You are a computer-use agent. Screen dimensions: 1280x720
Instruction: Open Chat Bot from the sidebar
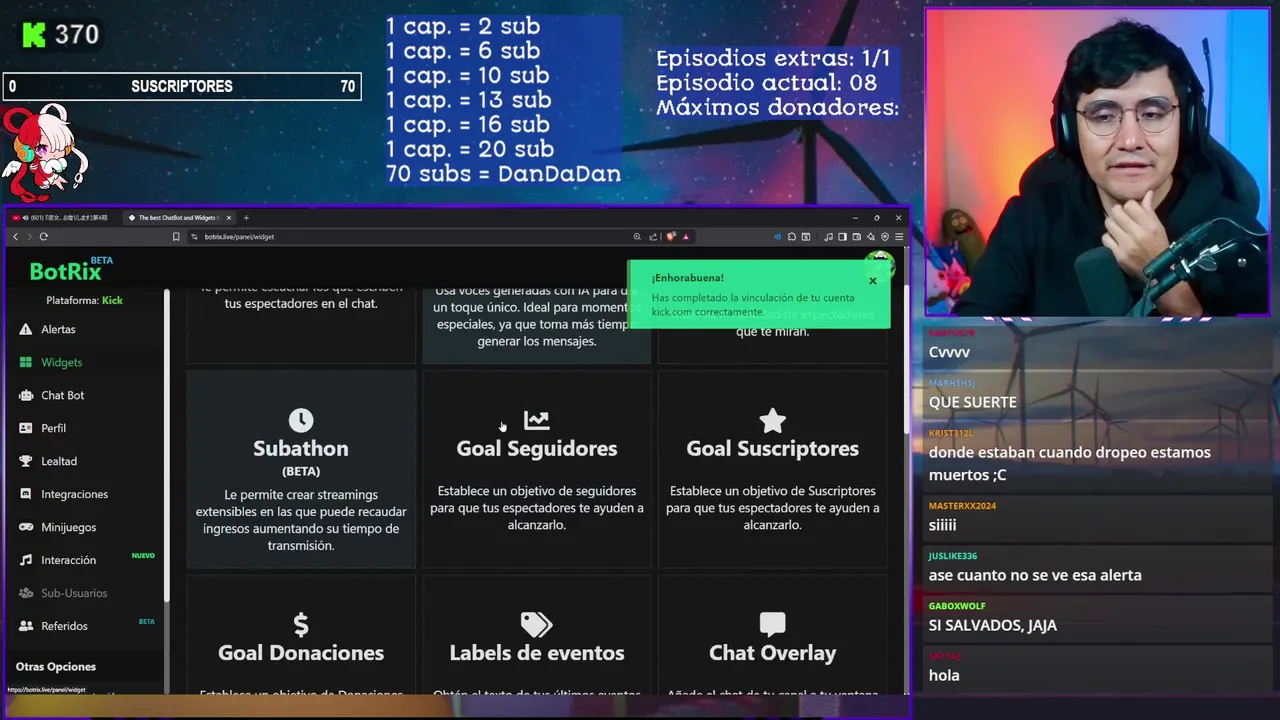point(62,395)
